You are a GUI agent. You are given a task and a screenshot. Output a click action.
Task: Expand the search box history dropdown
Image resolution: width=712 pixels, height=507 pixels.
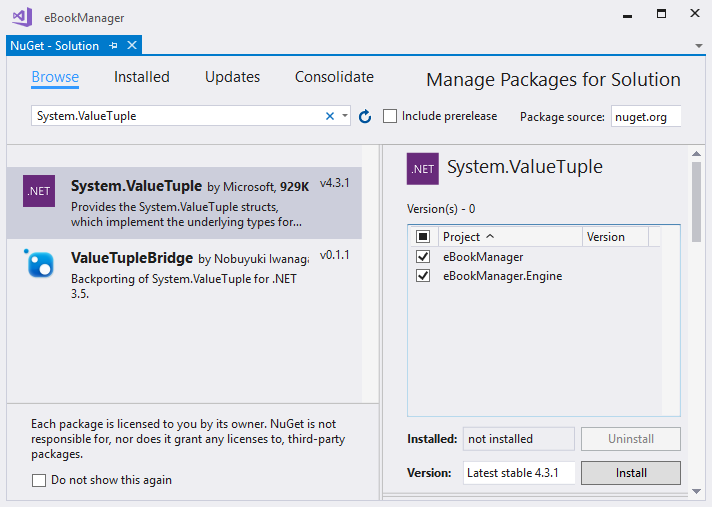(345, 116)
